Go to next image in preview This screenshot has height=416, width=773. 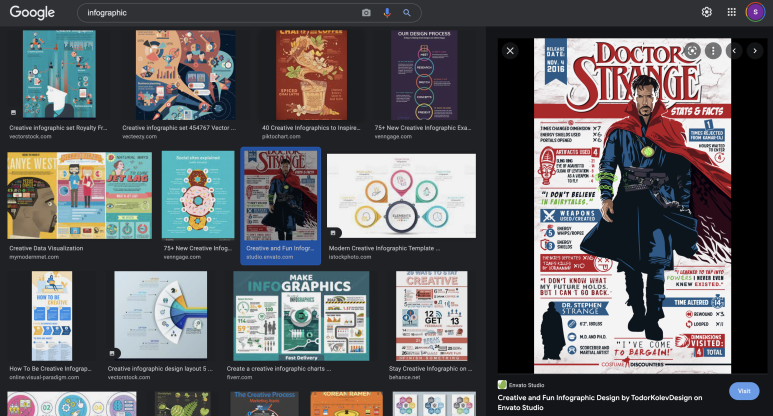point(755,50)
